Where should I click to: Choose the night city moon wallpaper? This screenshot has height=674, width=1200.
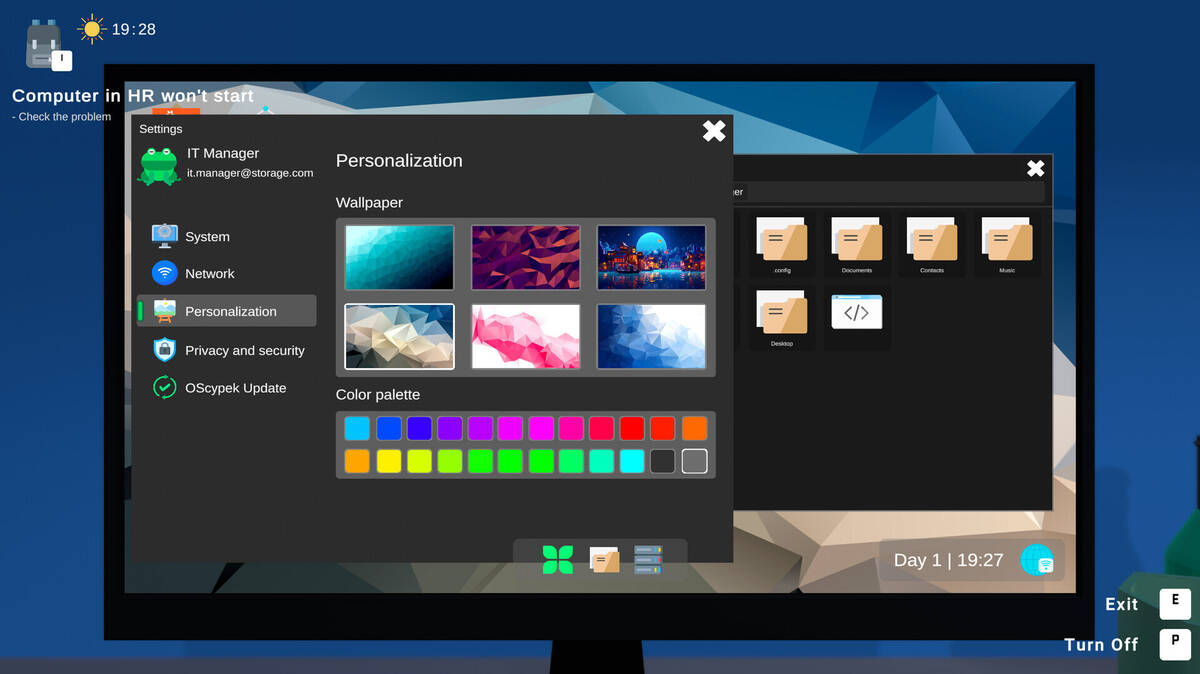tap(651, 257)
